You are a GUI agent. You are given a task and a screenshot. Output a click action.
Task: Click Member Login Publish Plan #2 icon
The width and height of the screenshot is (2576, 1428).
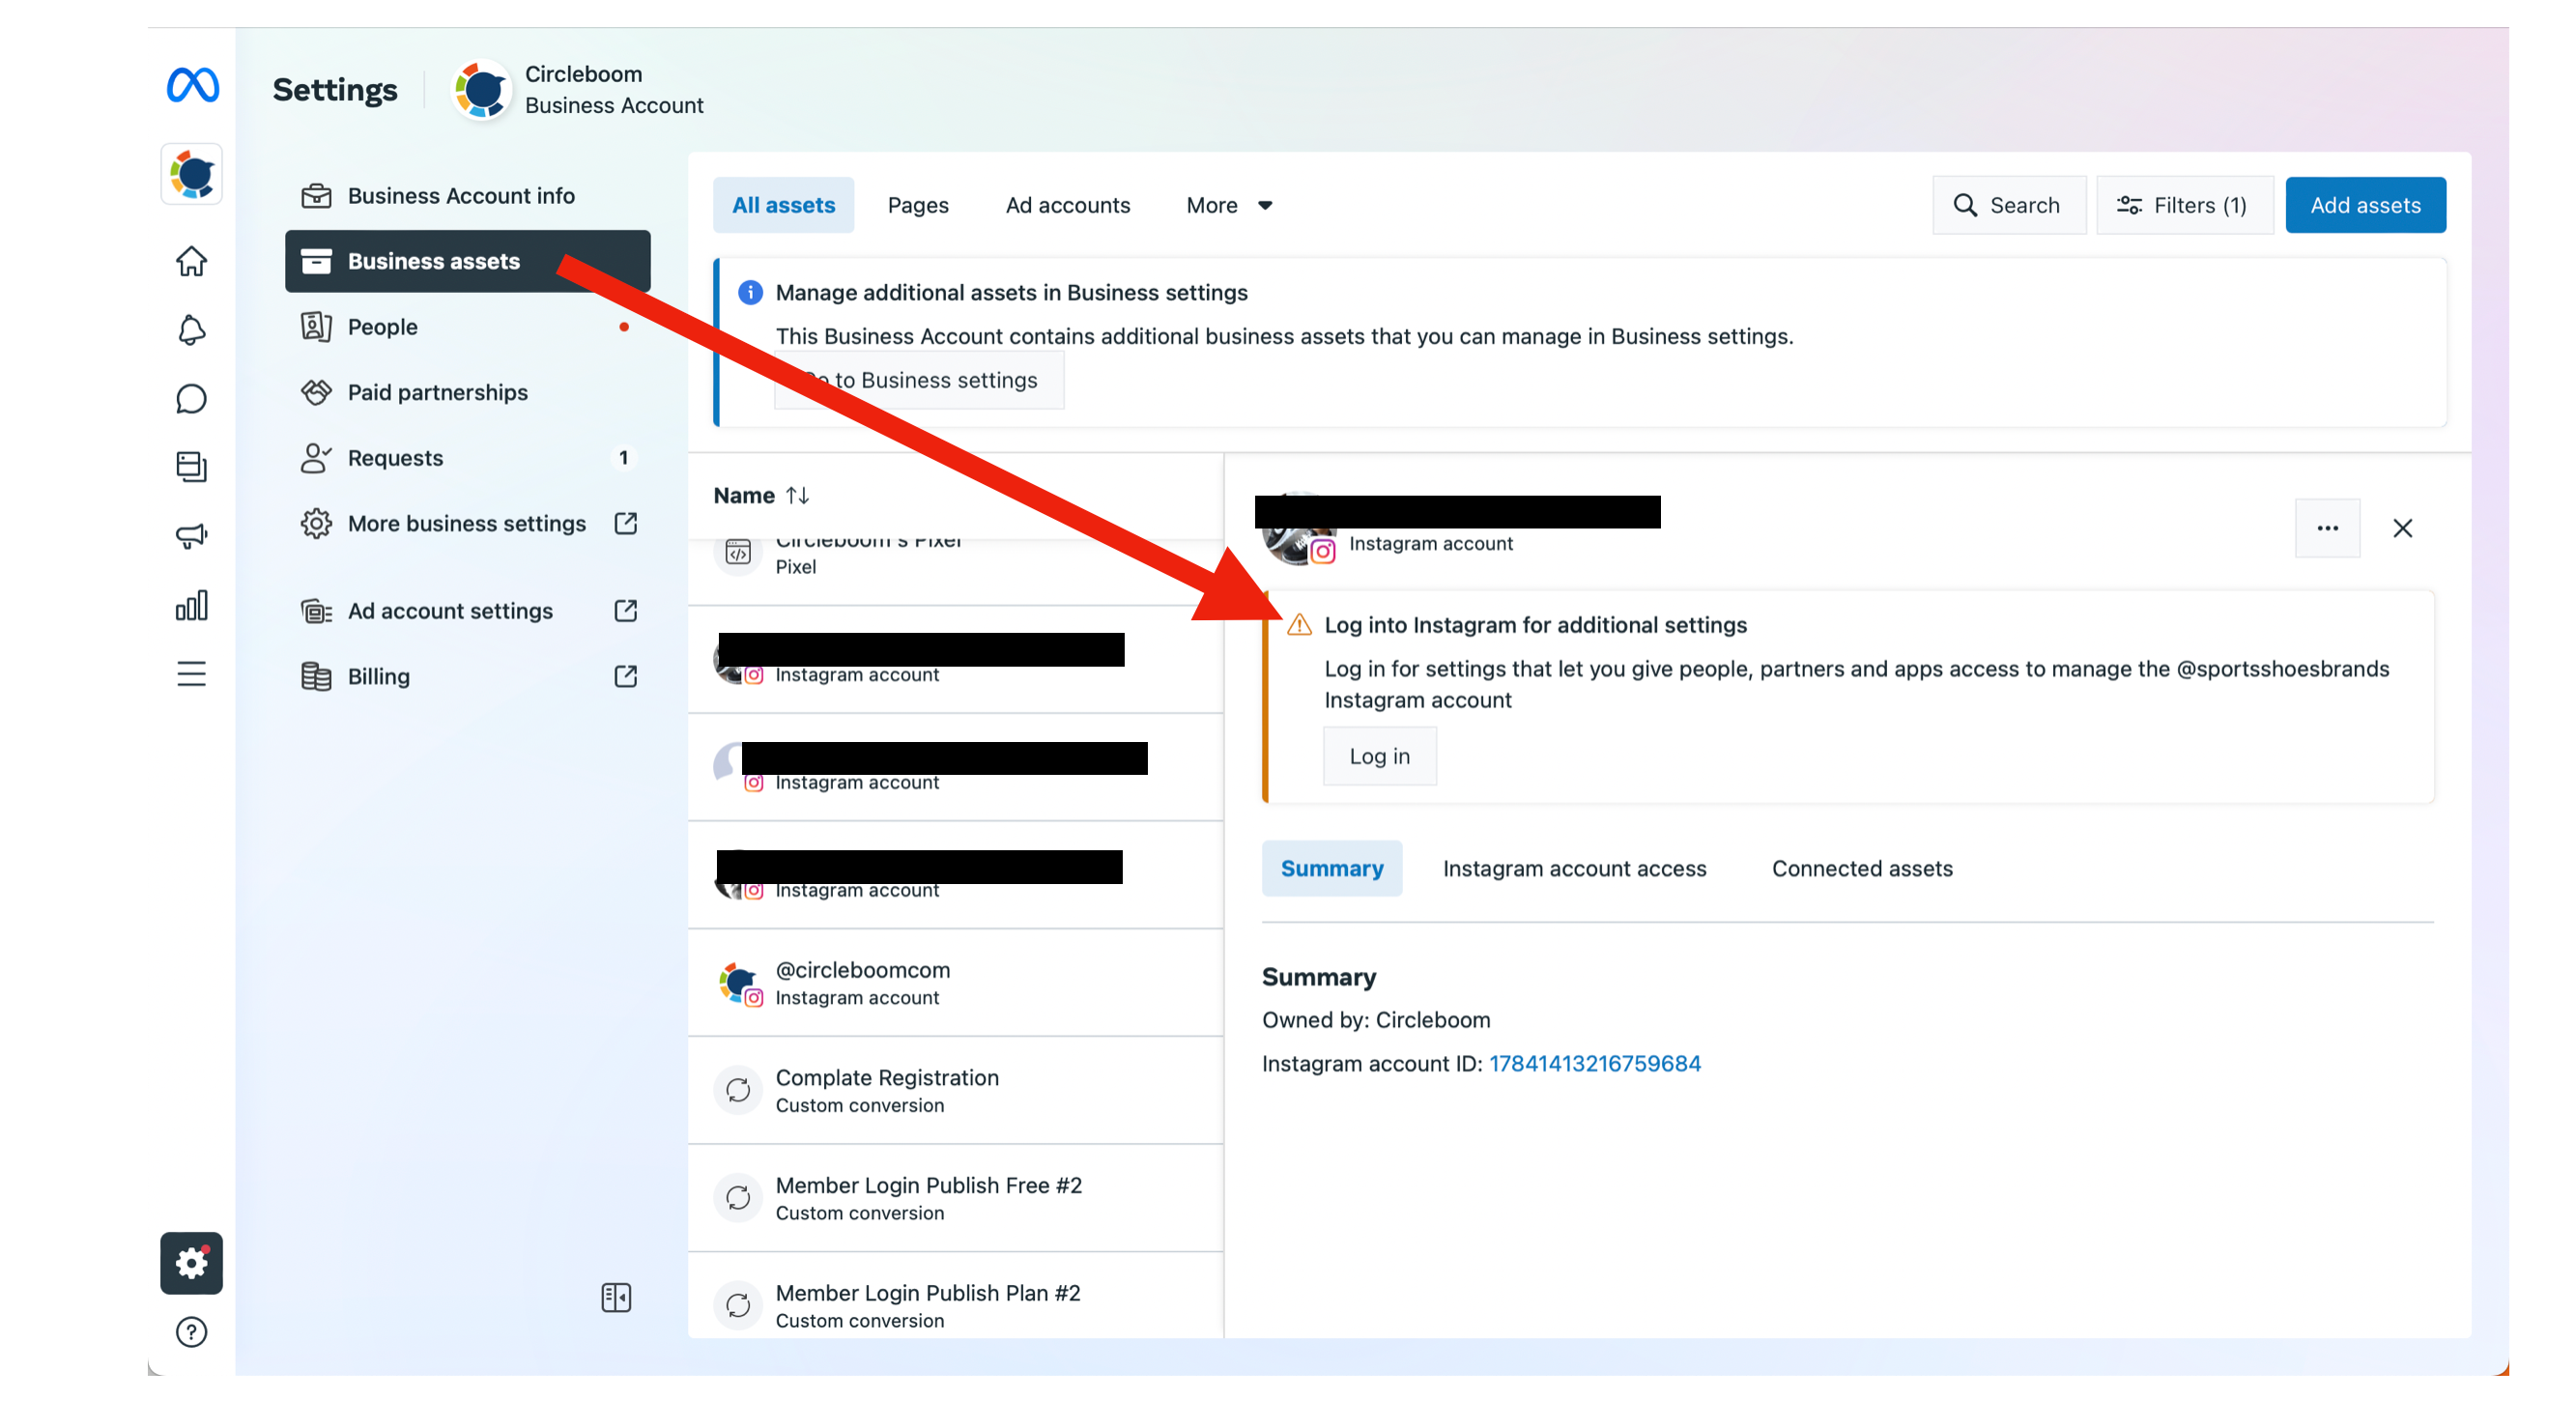(738, 1307)
